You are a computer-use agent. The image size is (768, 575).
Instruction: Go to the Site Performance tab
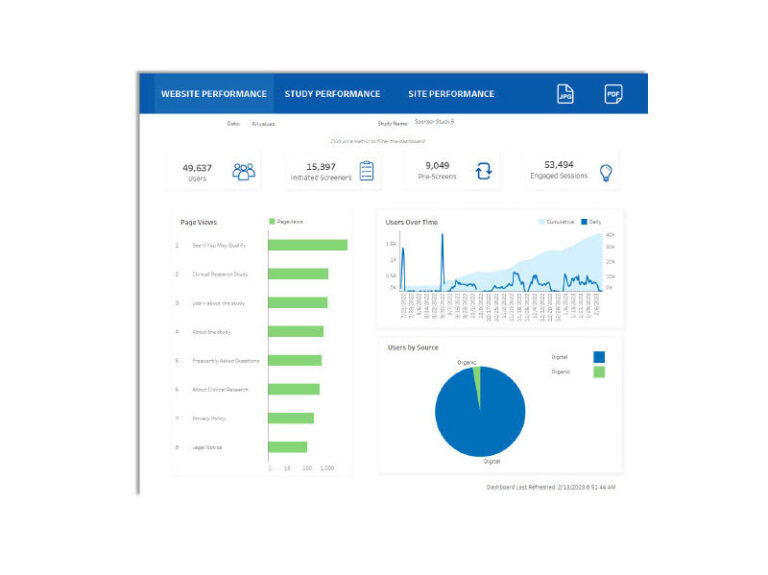451,94
